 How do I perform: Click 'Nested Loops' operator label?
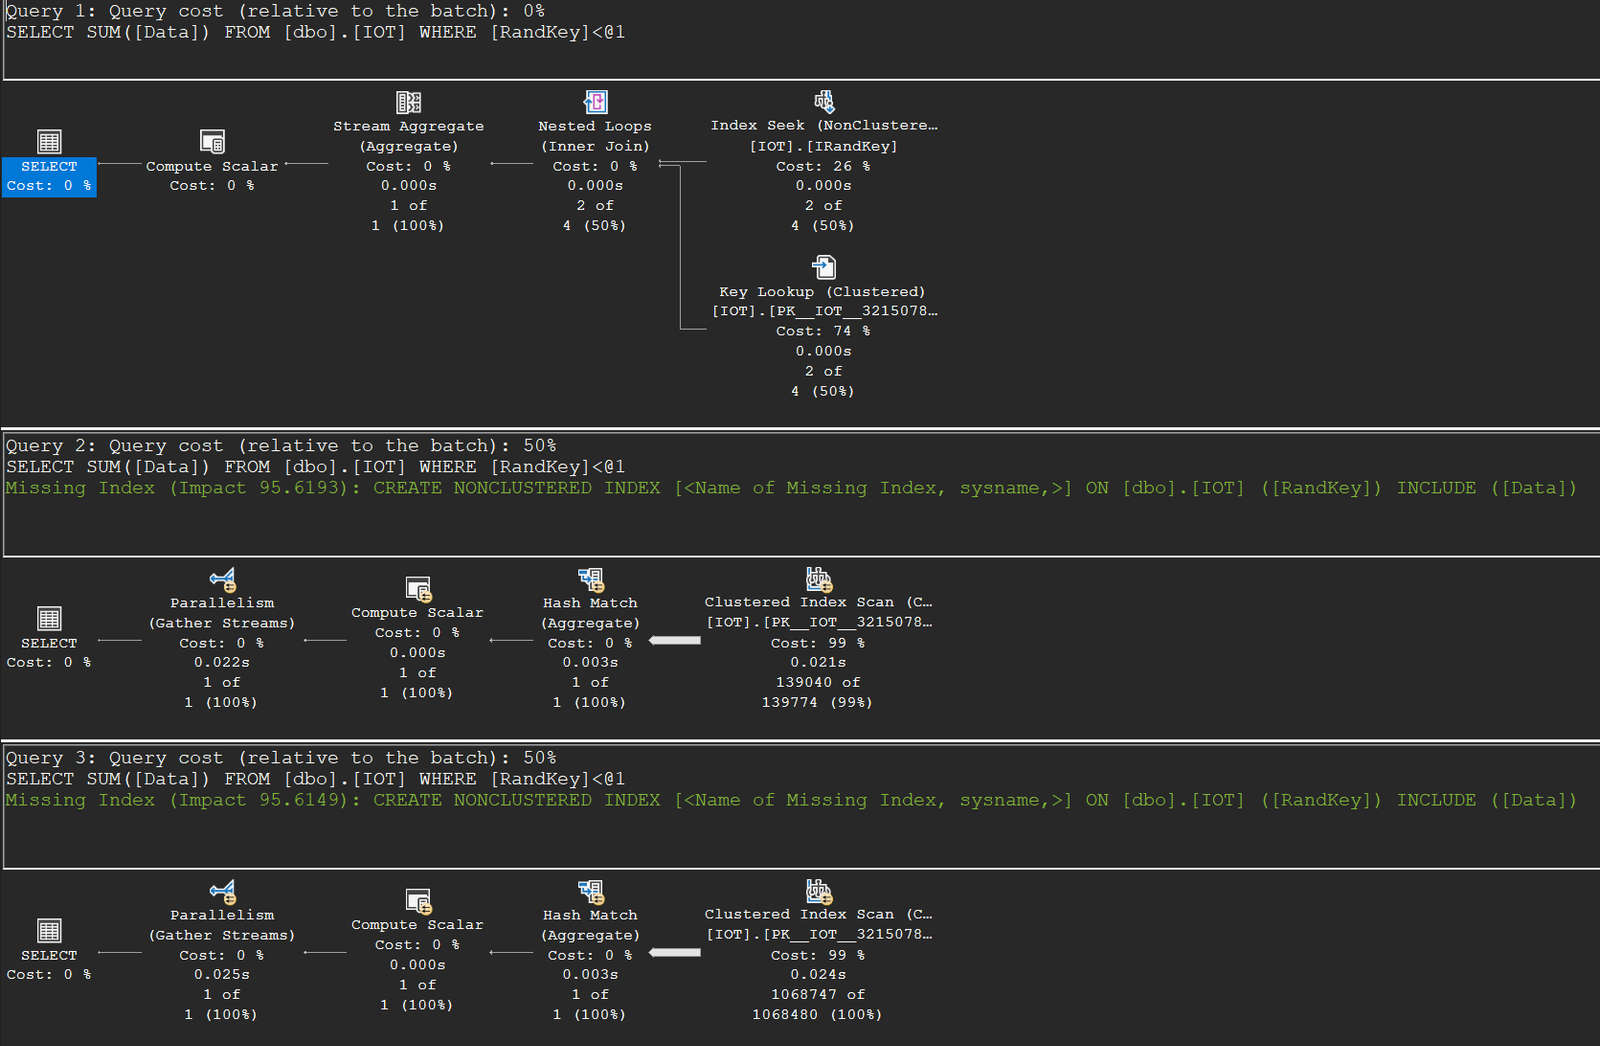click(x=595, y=126)
